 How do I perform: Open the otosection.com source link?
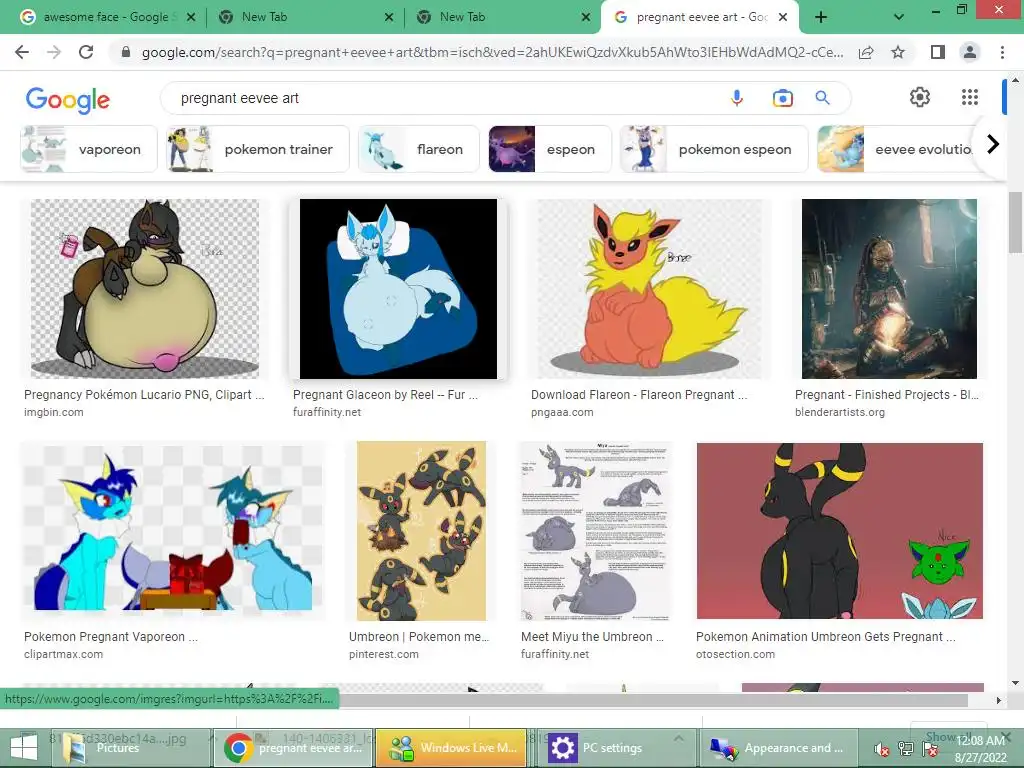pos(735,654)
